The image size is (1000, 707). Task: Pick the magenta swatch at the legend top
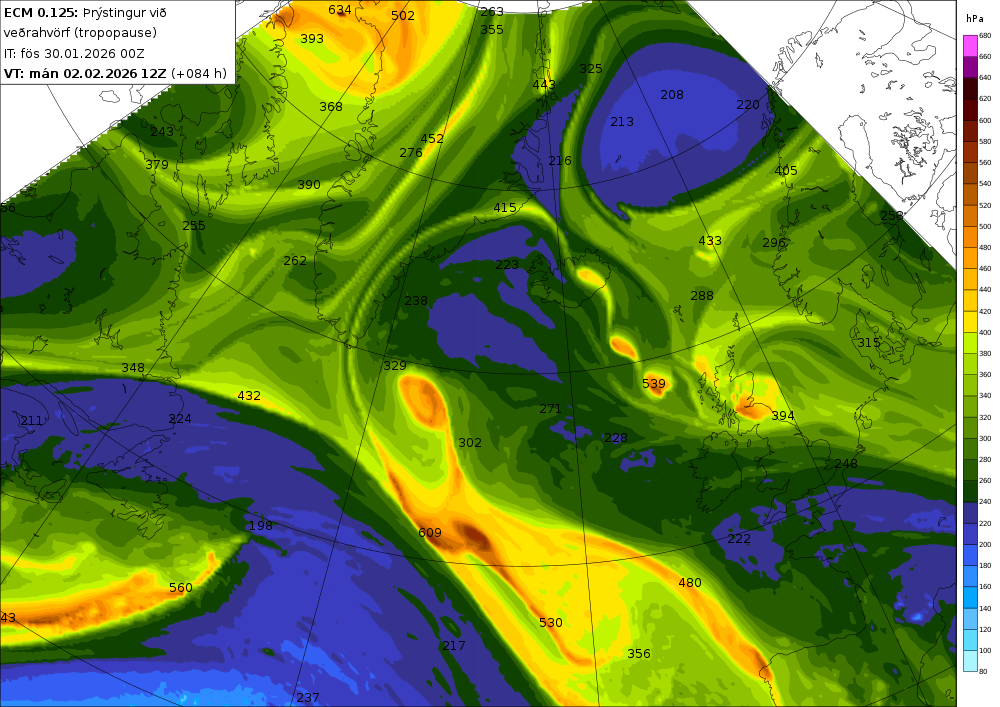[x=969, y=46]
